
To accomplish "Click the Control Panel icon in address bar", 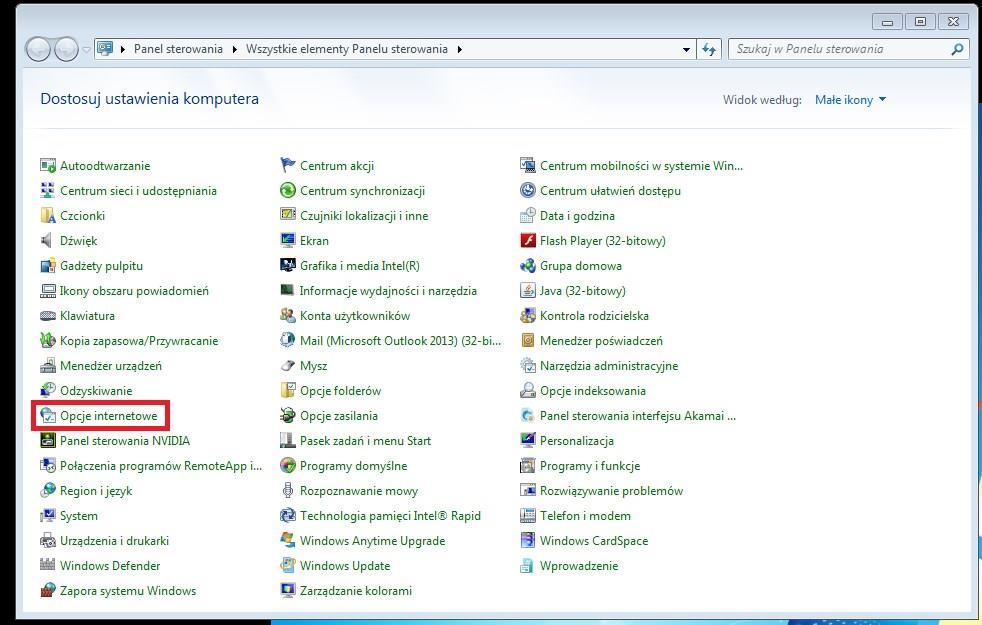I will [x=105, y=49].
